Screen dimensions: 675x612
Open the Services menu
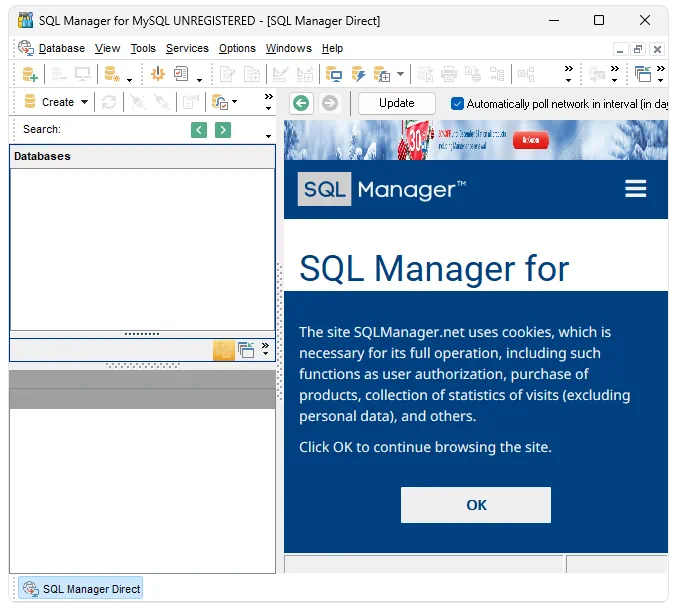tap(187, 48)
